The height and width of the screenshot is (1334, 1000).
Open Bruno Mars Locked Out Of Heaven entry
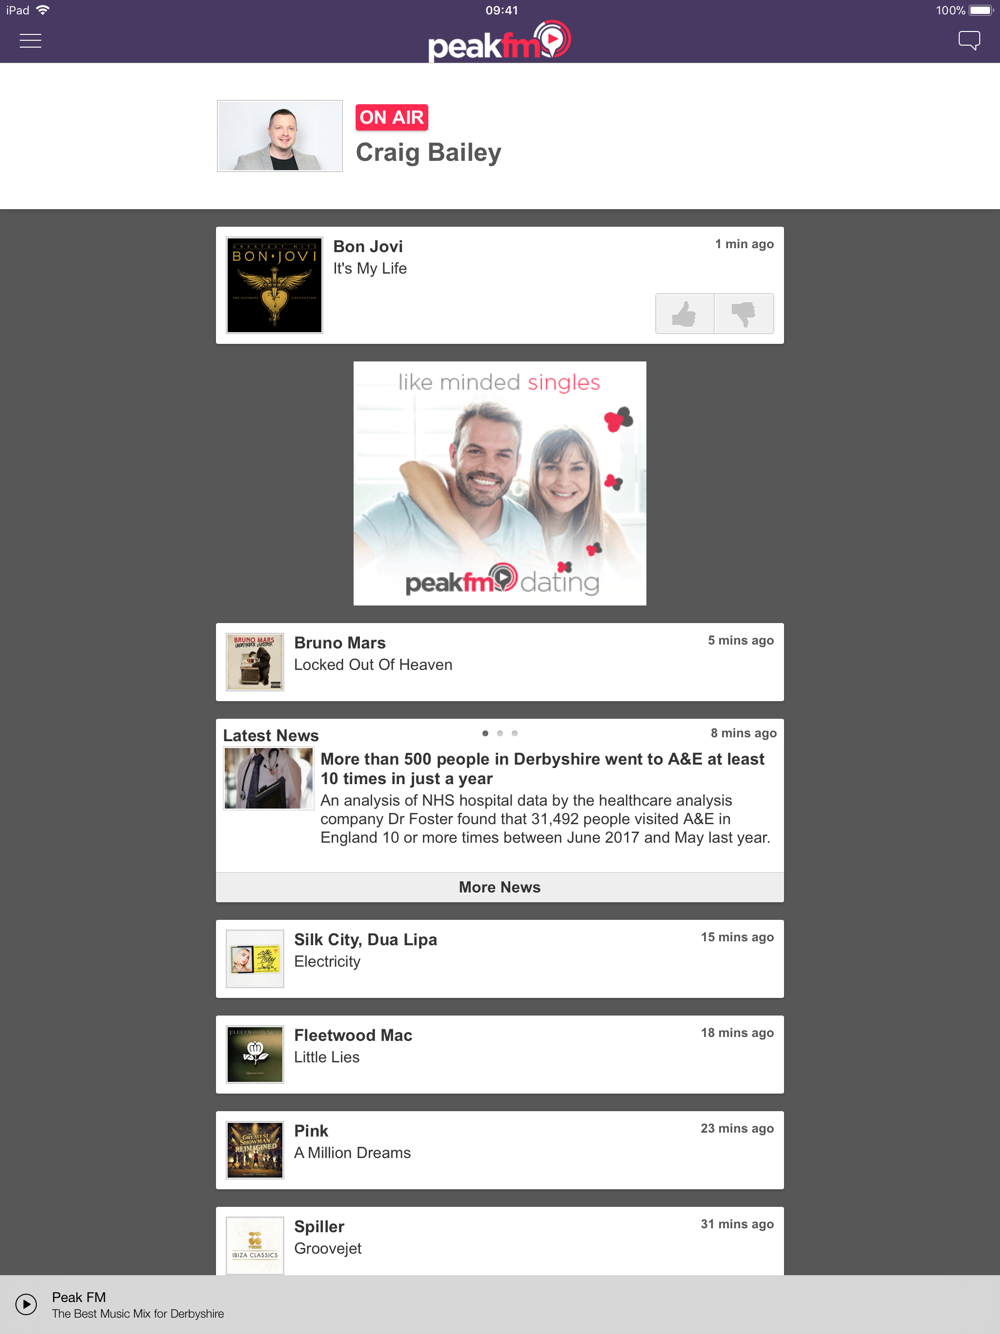coord(500,662)
